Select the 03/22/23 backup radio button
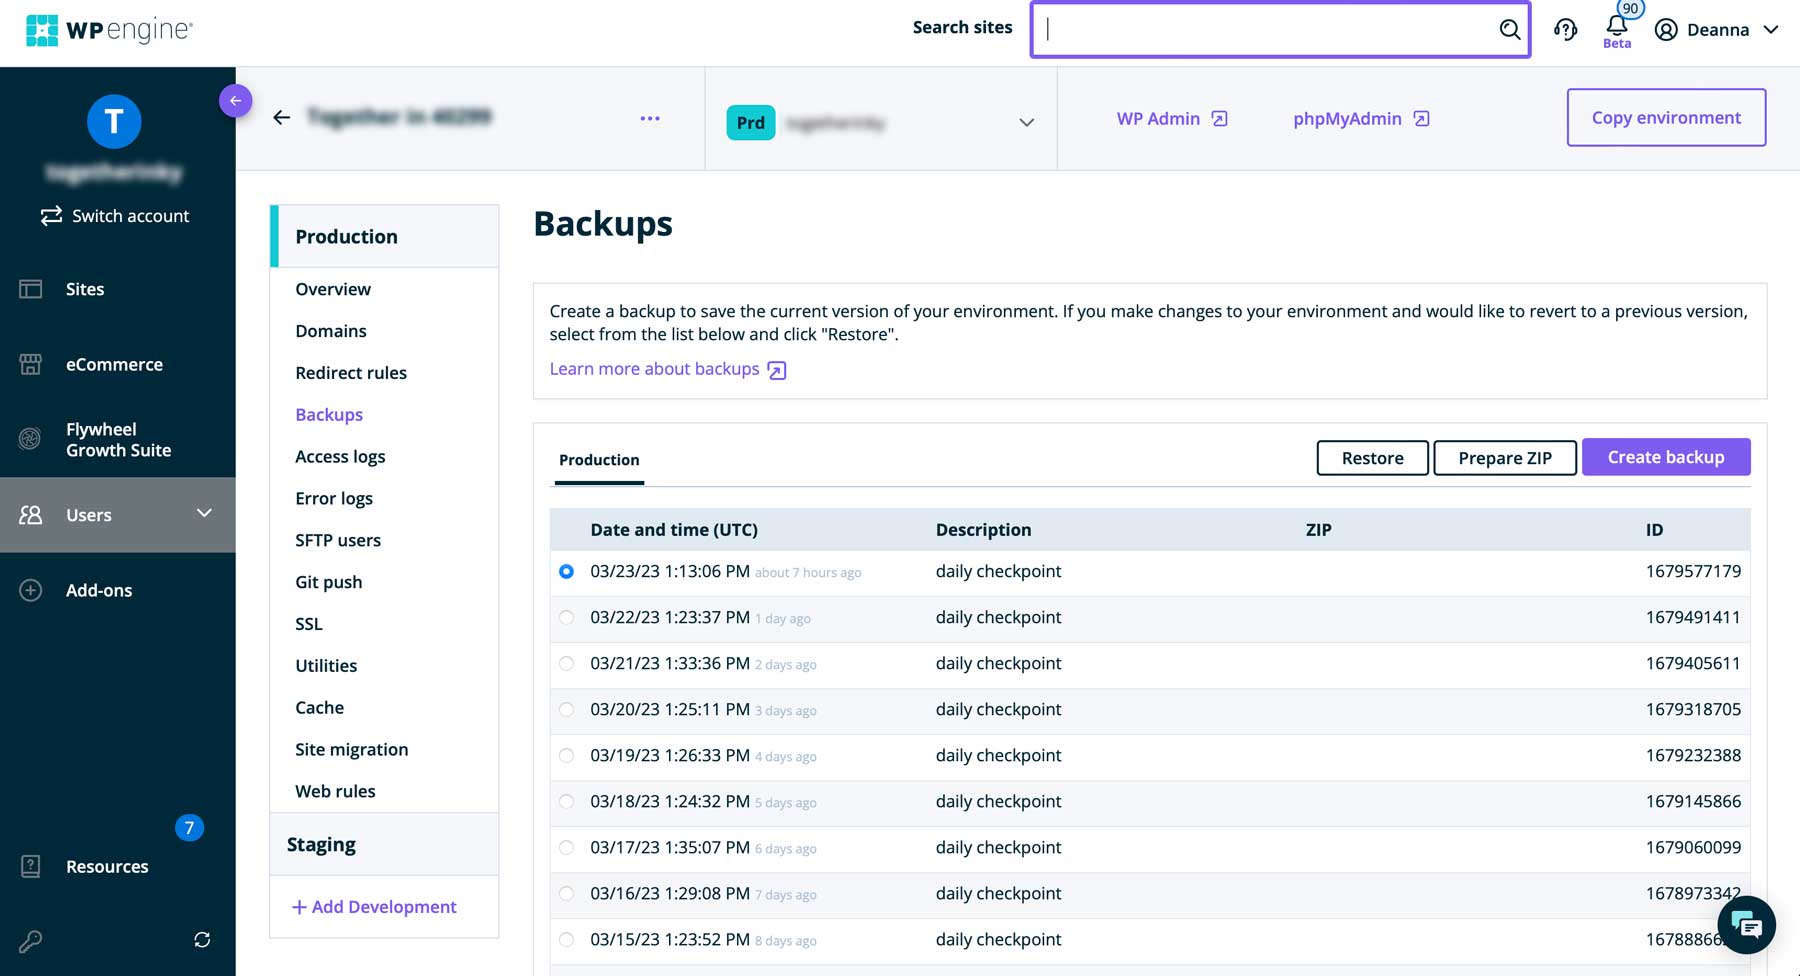This screenshot has height=976, width=1800. click(567, 617)
